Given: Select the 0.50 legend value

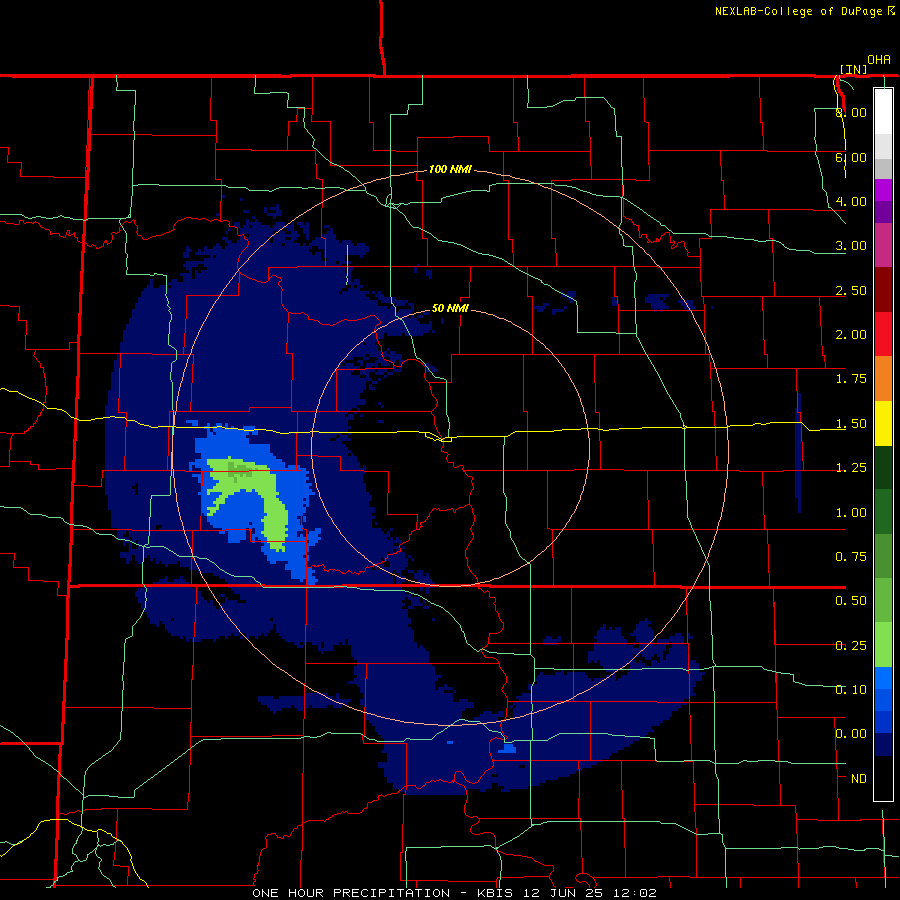Looking at the screenshot, I should 851,601.
